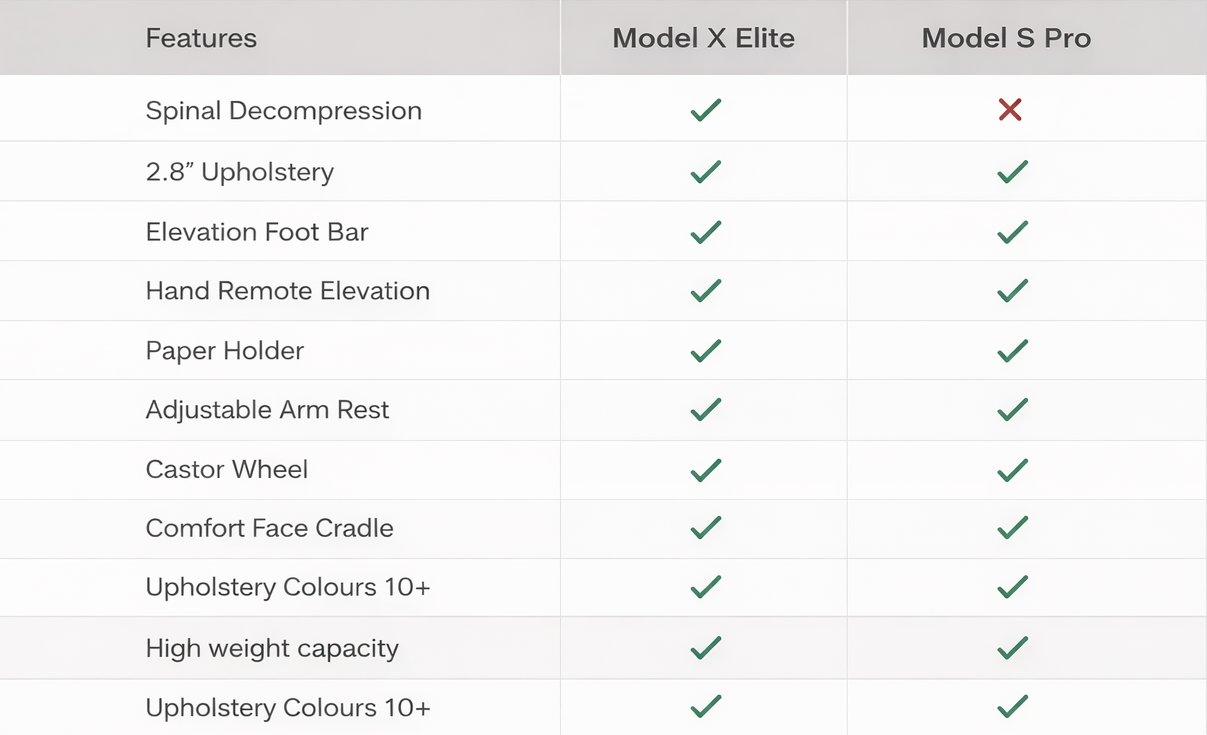Select Model S Pro checkmark for 2.8" Upholstery

click(x=1012, y=172)
